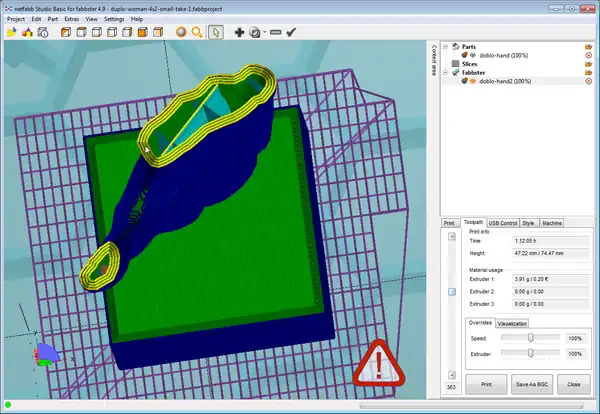Image resolution: width=600 pixels, height=414 pixels.
Task: Click the Speed override slider handle
Action: [x=530, y=338]
